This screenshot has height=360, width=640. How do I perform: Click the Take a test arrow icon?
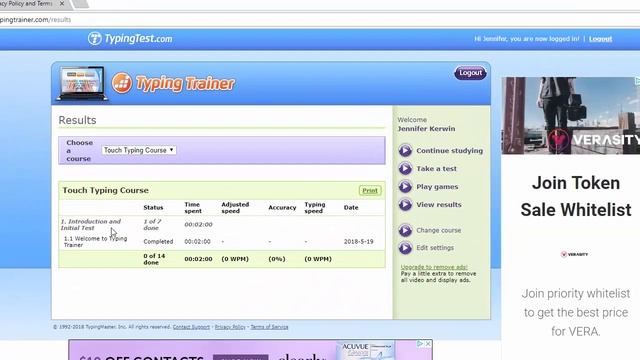[x=405, y=169]
